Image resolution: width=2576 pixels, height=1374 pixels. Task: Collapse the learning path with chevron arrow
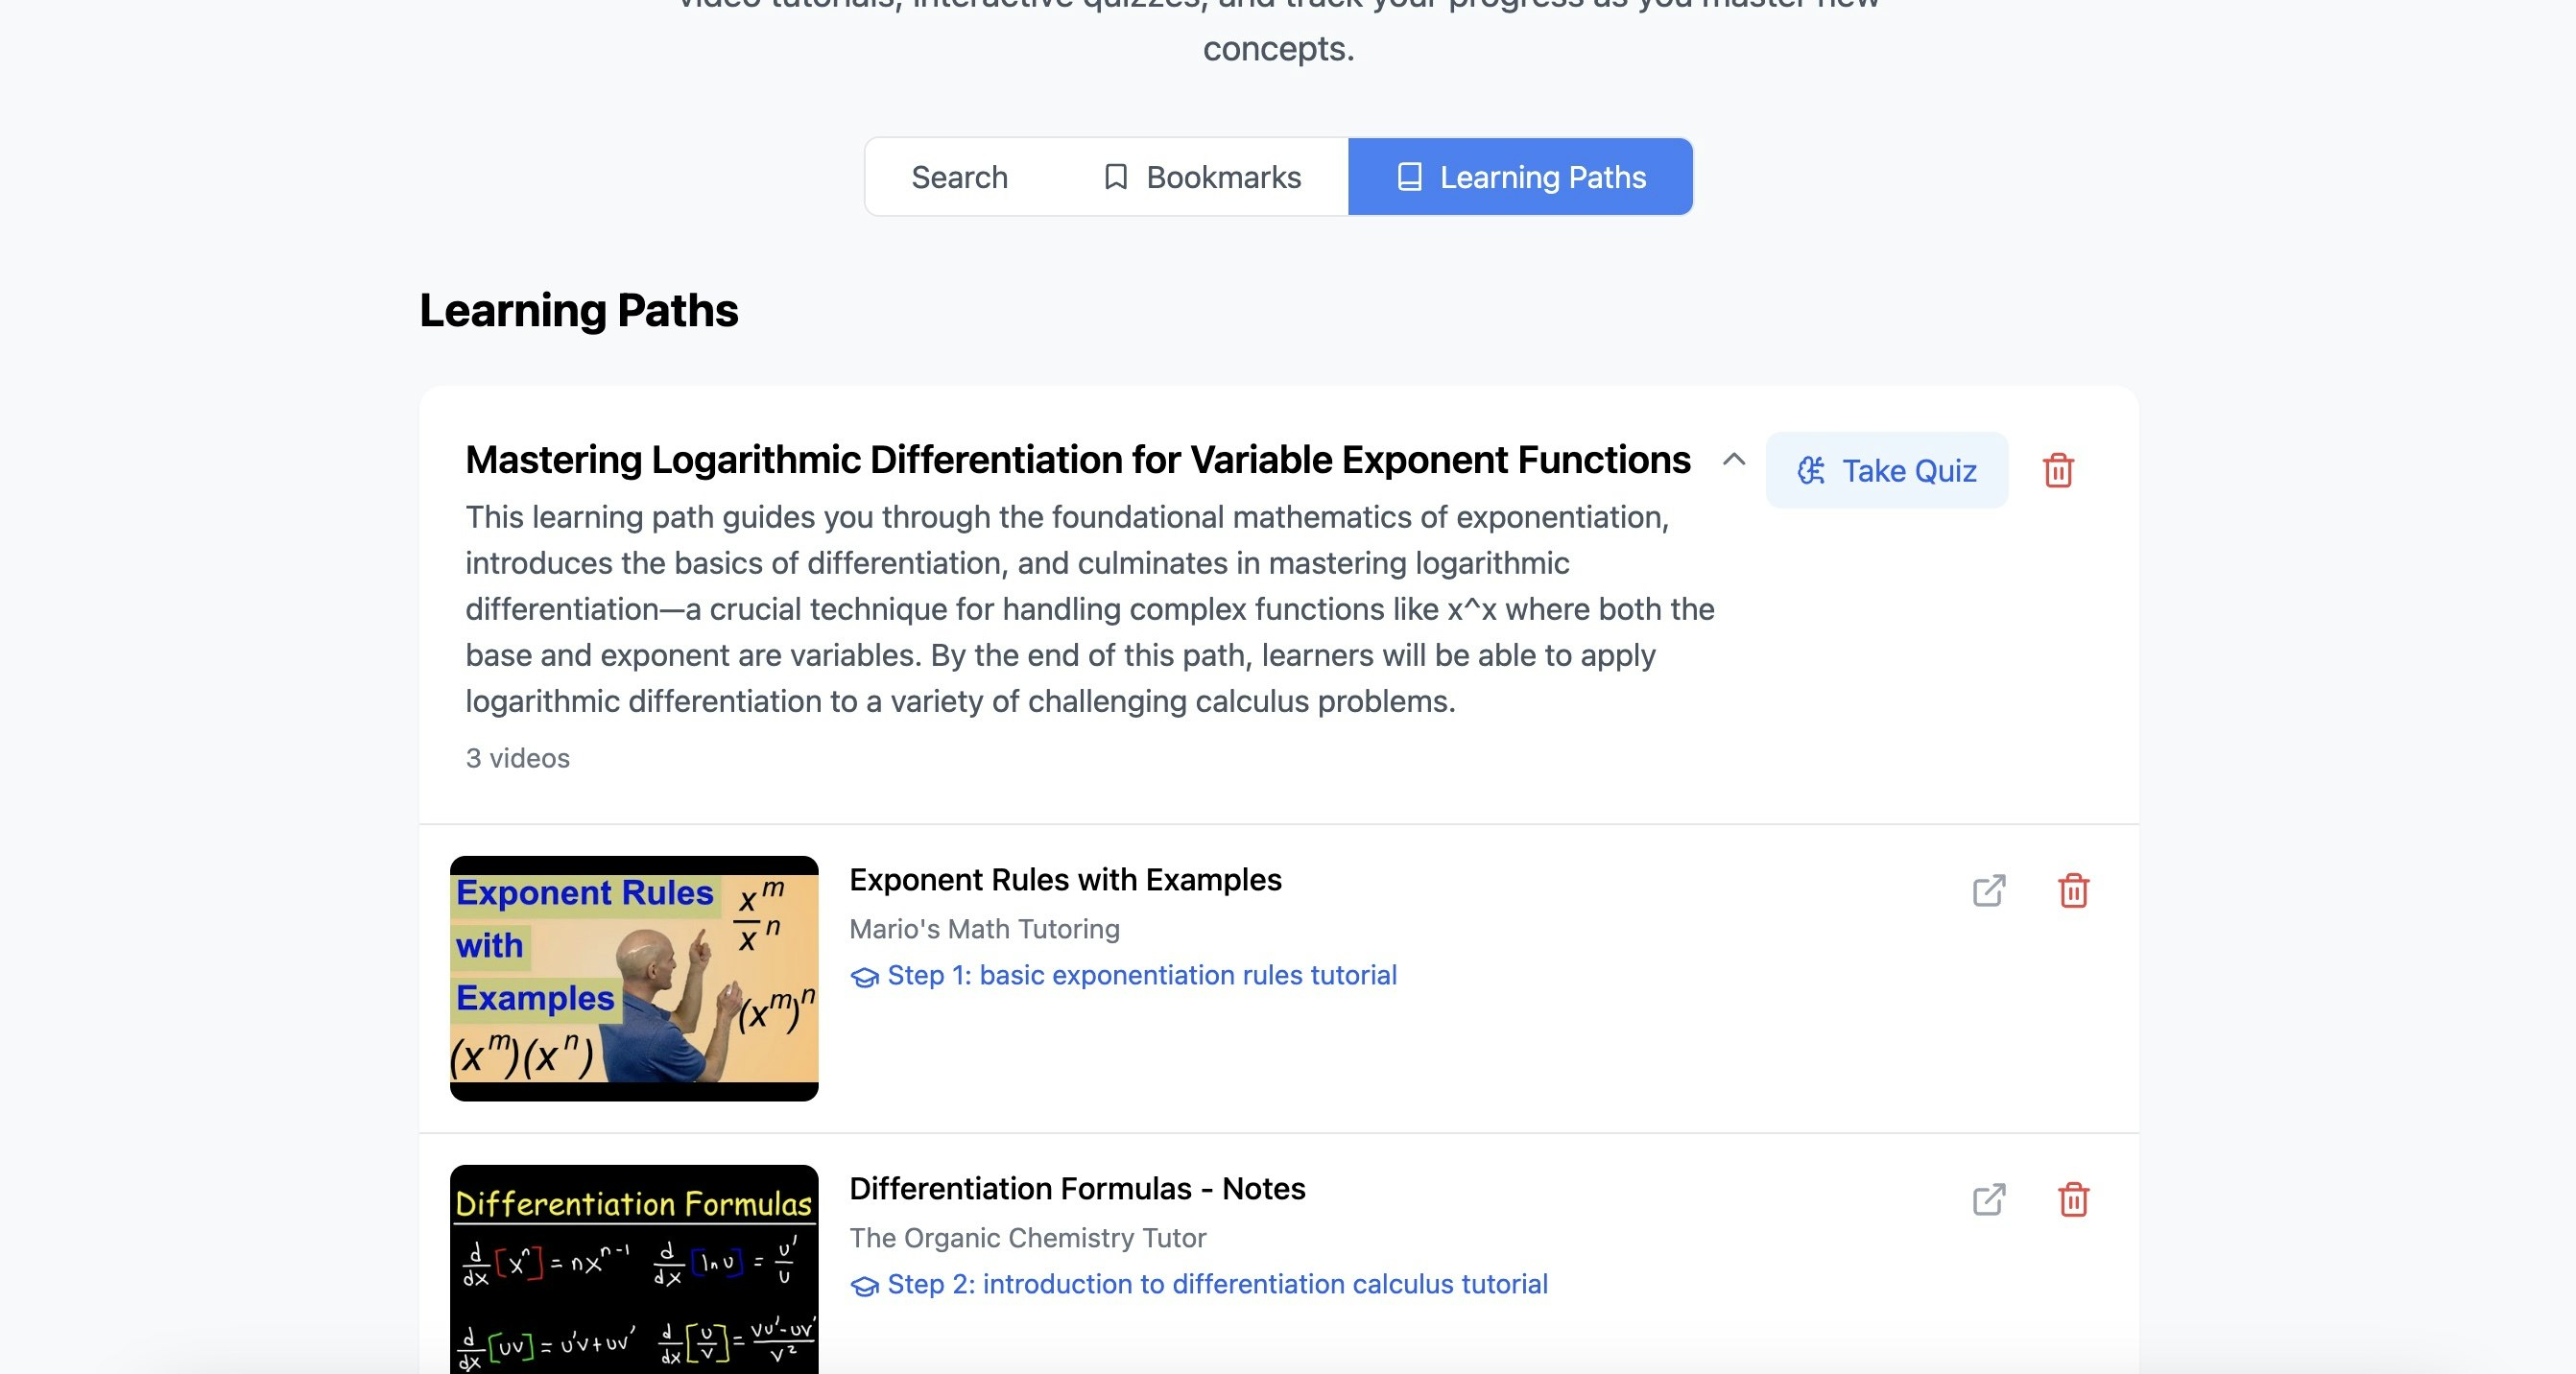1734,459
